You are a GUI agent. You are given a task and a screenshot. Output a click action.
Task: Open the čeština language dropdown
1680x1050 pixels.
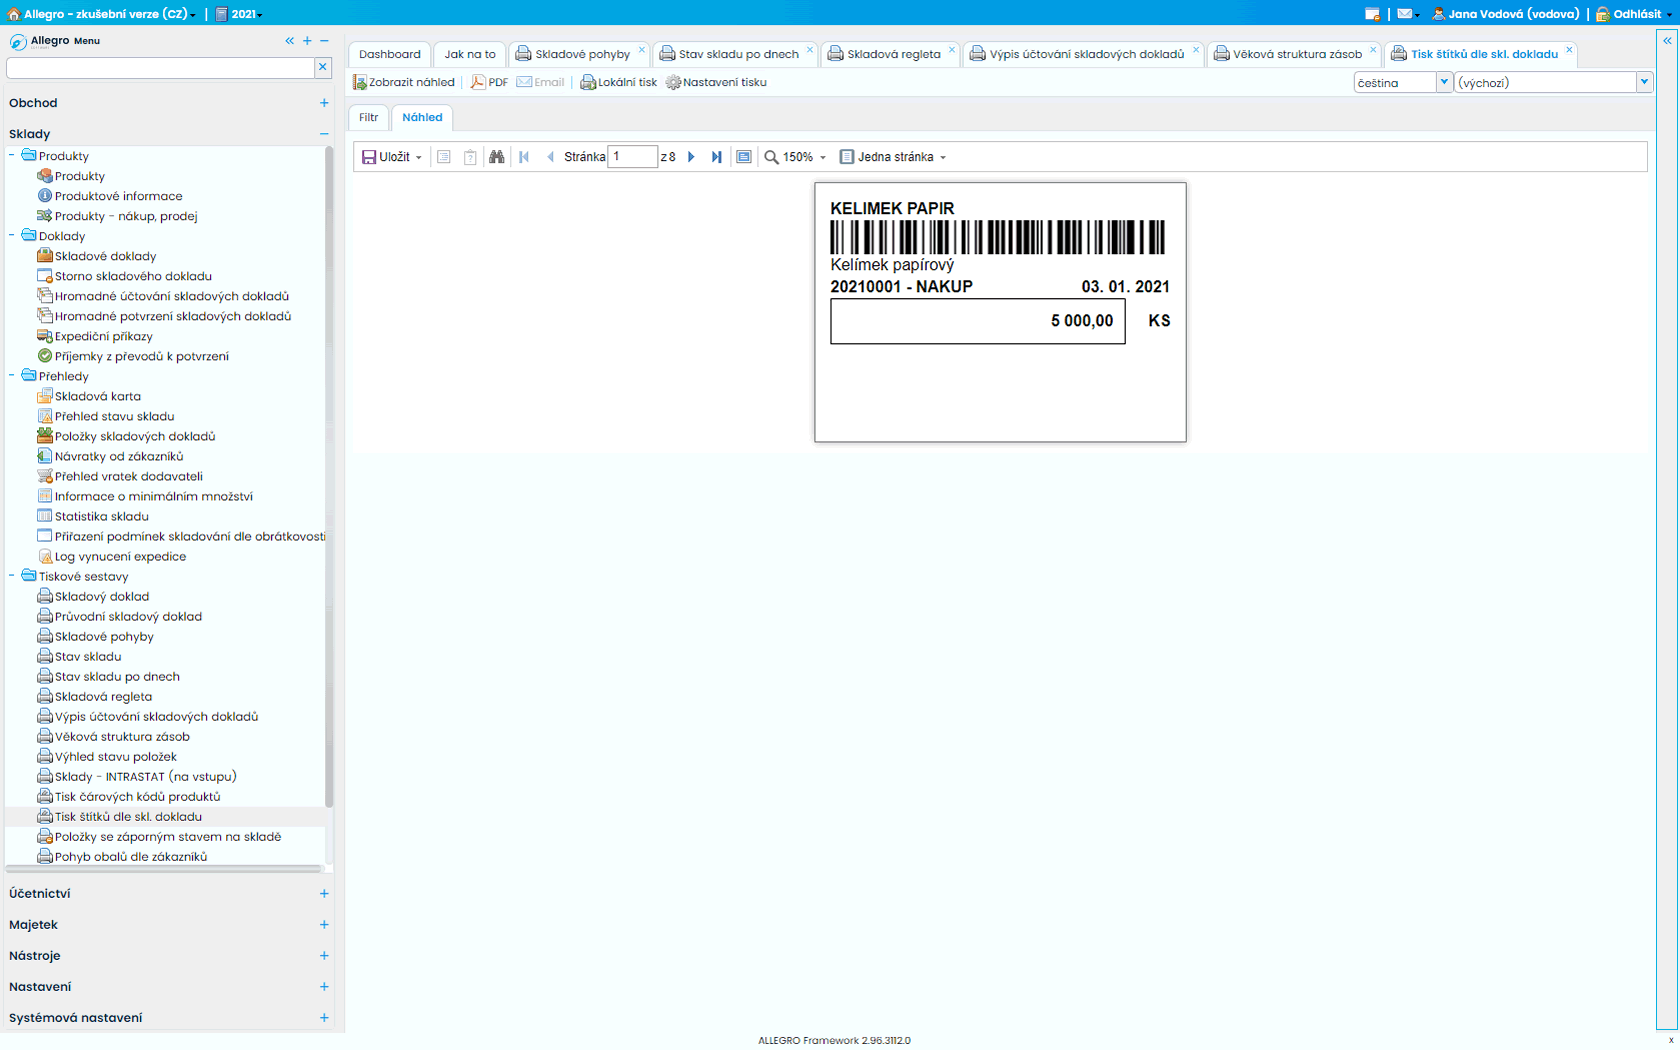tap(1443, 82)
